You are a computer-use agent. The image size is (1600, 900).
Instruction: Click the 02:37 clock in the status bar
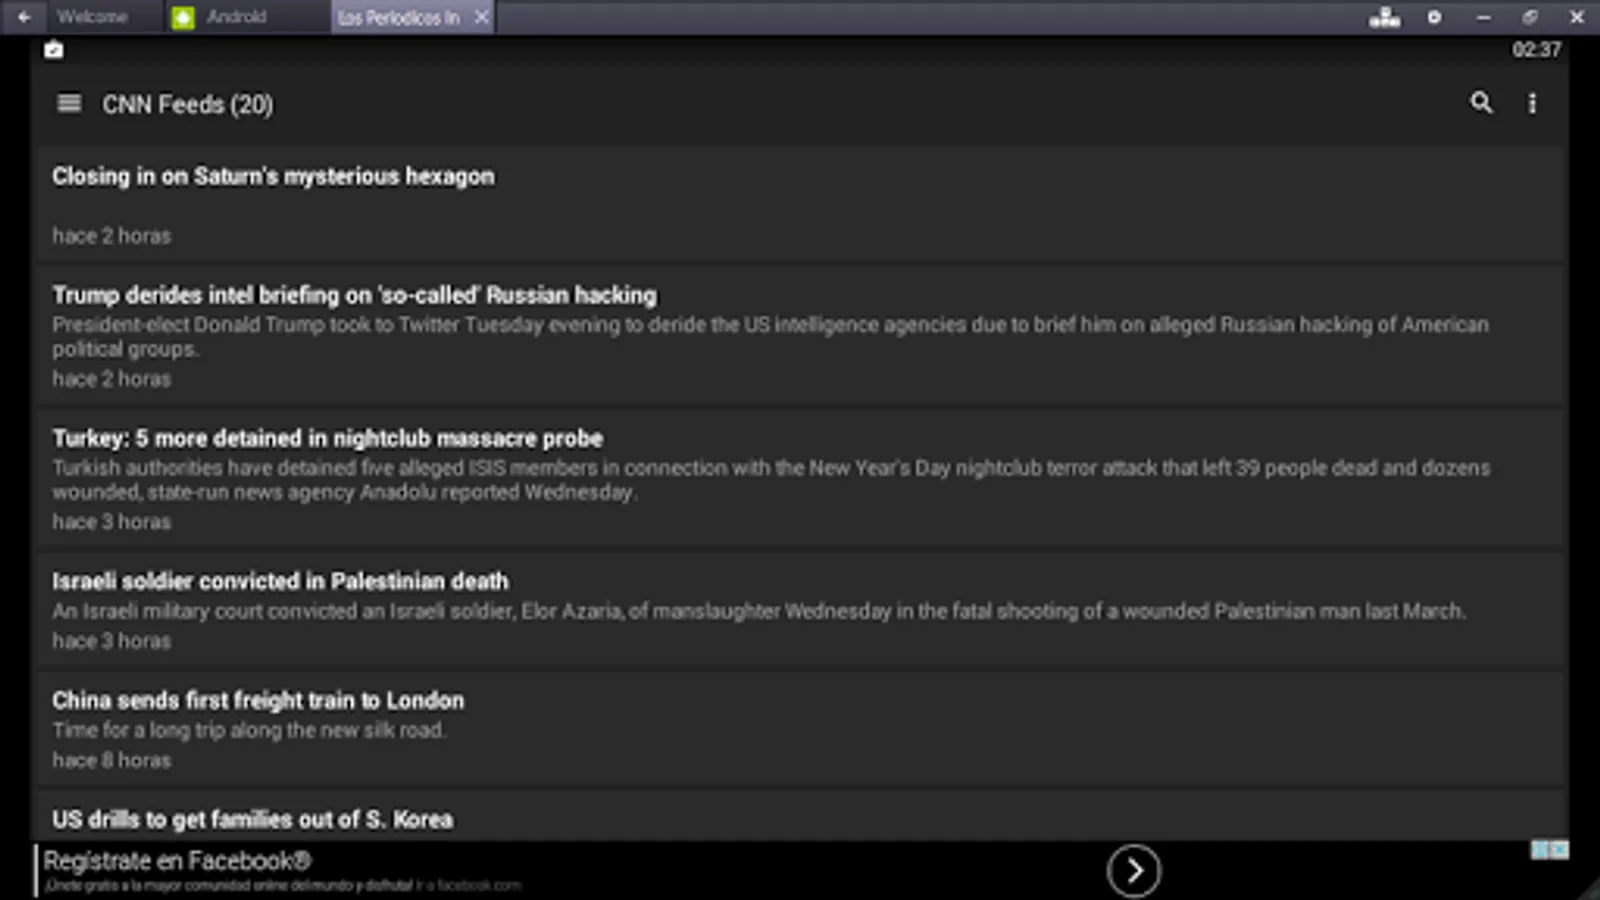coord(1536,50)
